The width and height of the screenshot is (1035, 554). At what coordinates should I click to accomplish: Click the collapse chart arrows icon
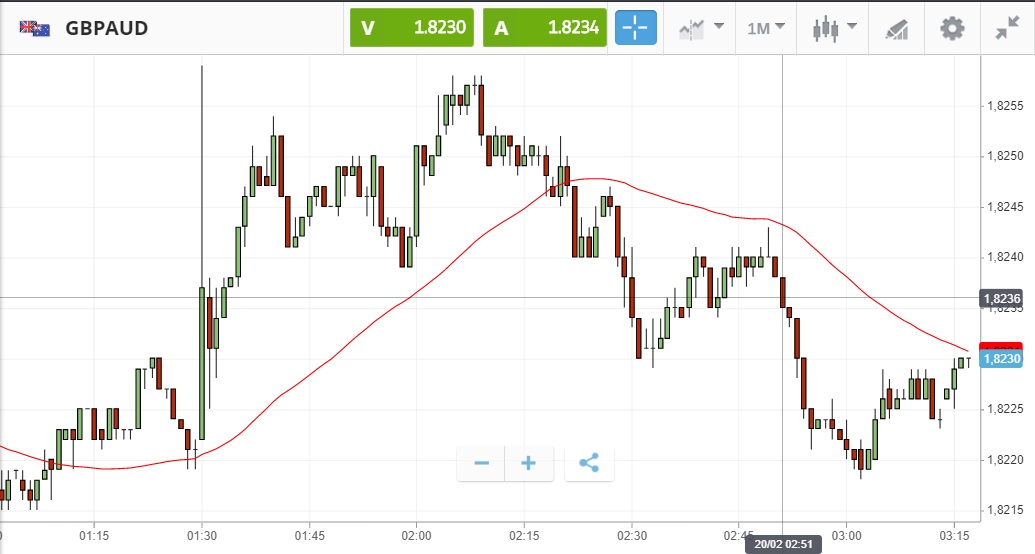coord(1007,28)
